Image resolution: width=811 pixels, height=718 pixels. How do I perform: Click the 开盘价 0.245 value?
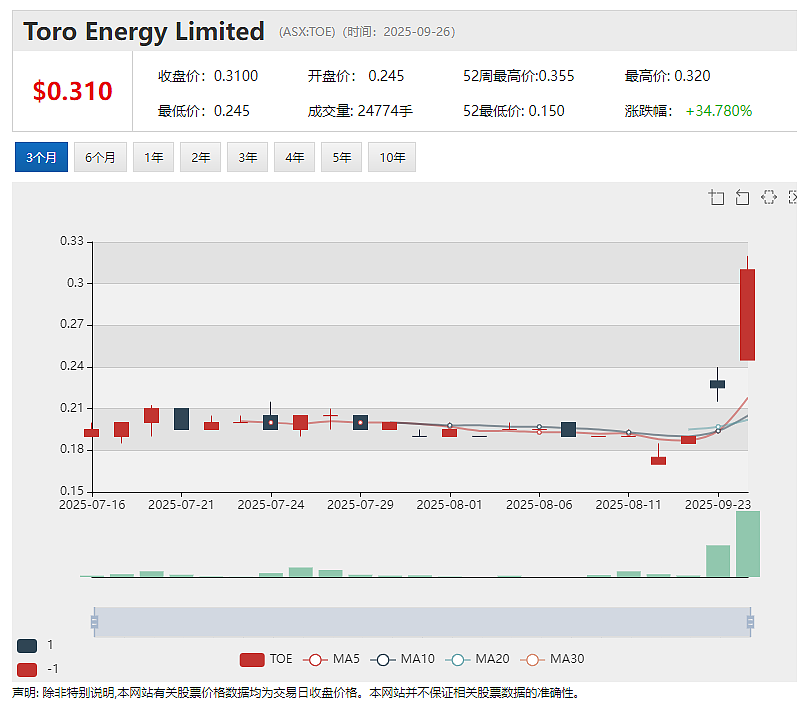point(386,76)
